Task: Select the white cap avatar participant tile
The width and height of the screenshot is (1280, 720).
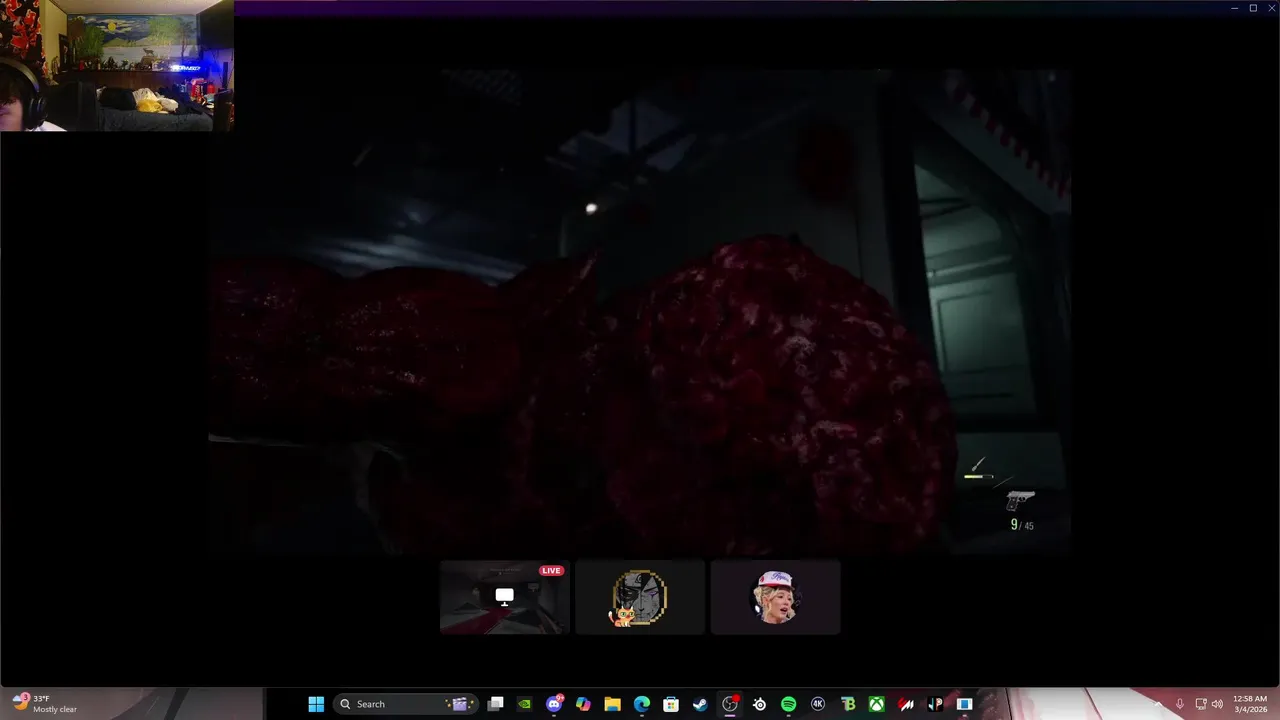Action: tap(775, 597)
